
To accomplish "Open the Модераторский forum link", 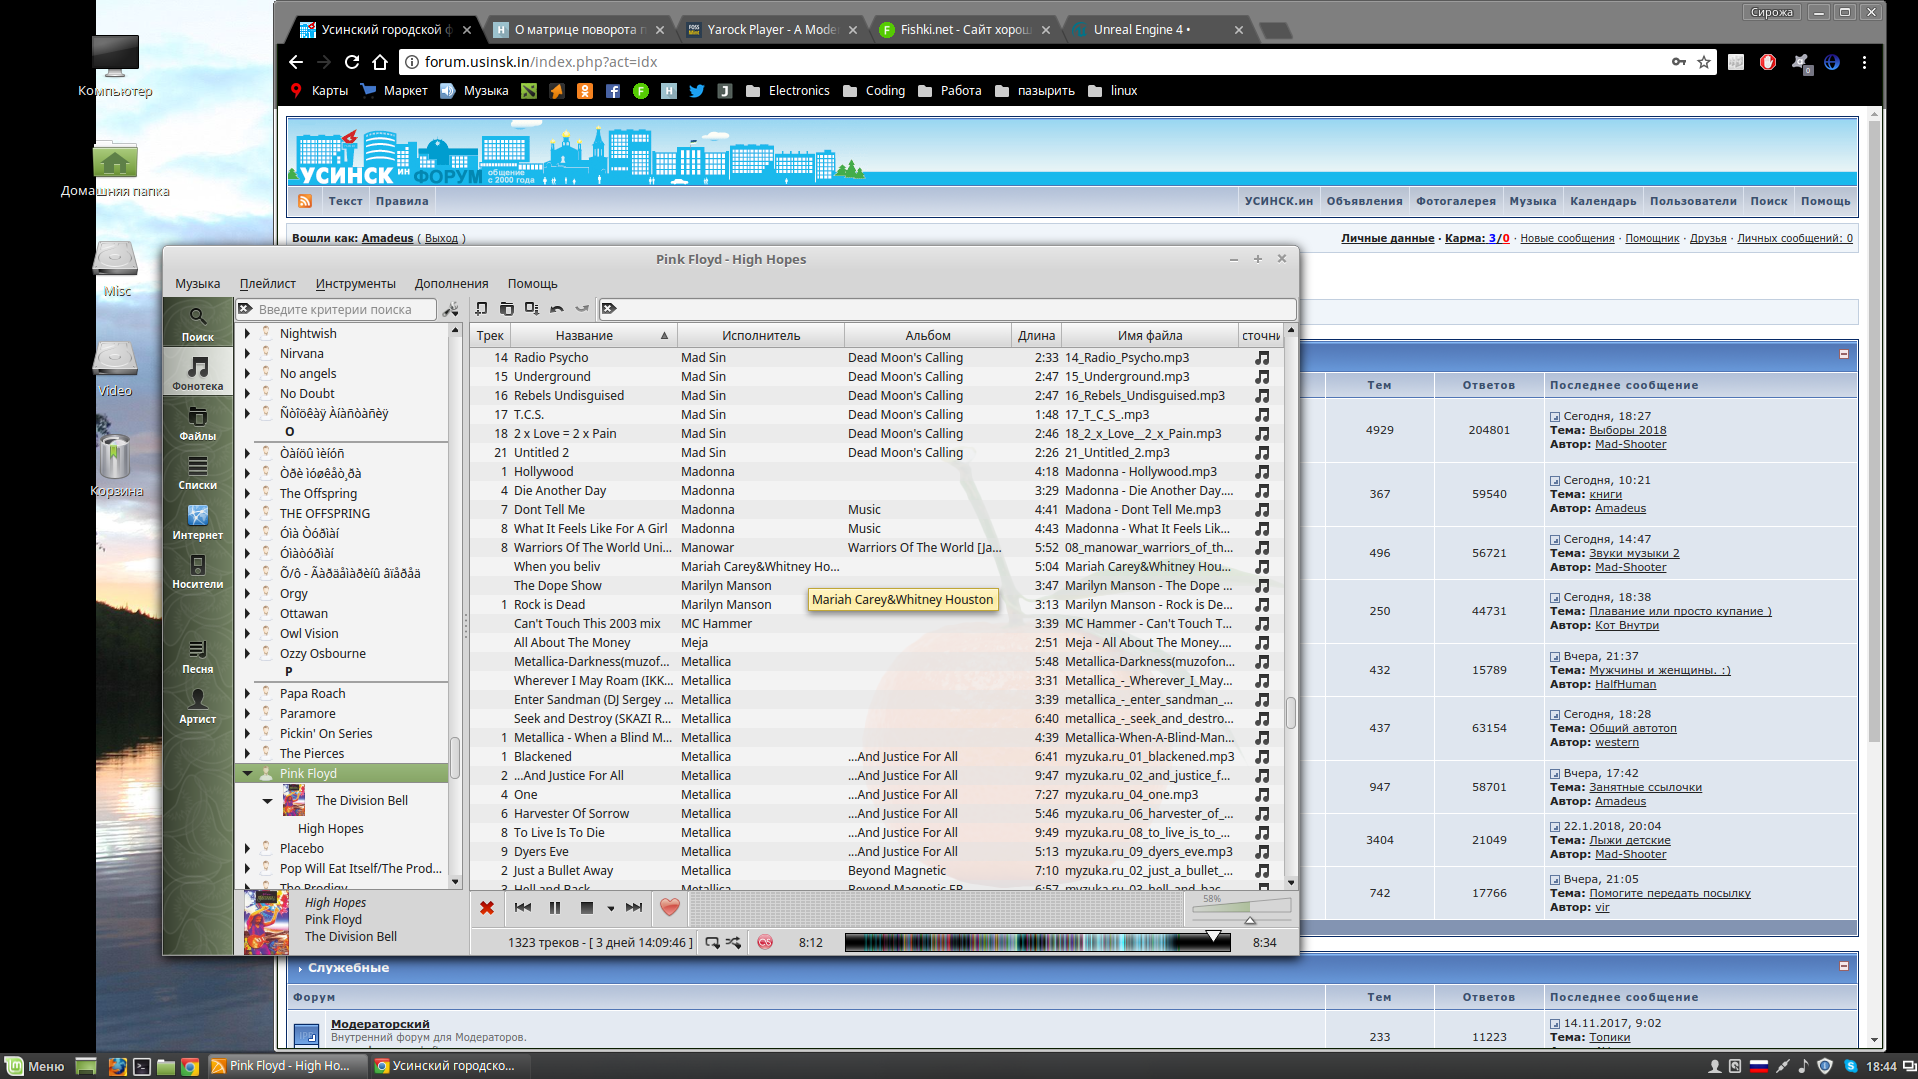I will pyautogui.click(x=380, y=1024).
